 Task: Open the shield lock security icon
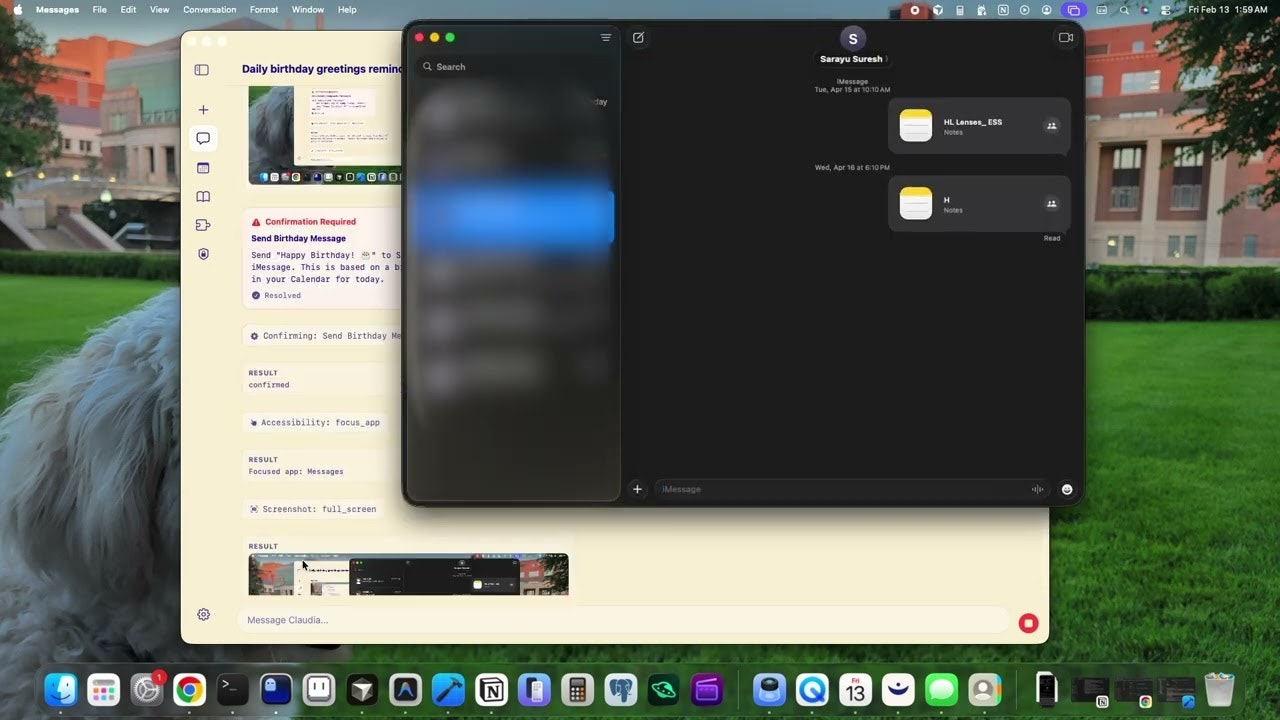pyautogui.click(x=203, y=254)
